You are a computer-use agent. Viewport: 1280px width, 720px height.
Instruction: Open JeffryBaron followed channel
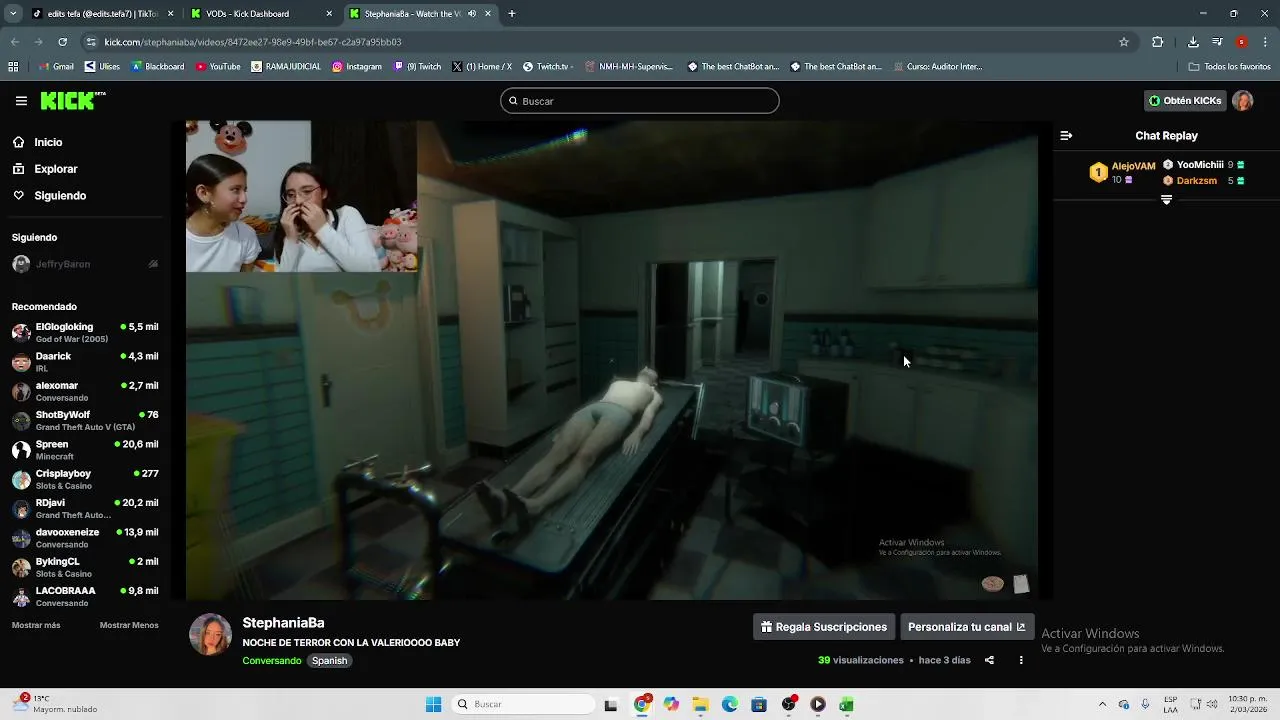[85, 264]
